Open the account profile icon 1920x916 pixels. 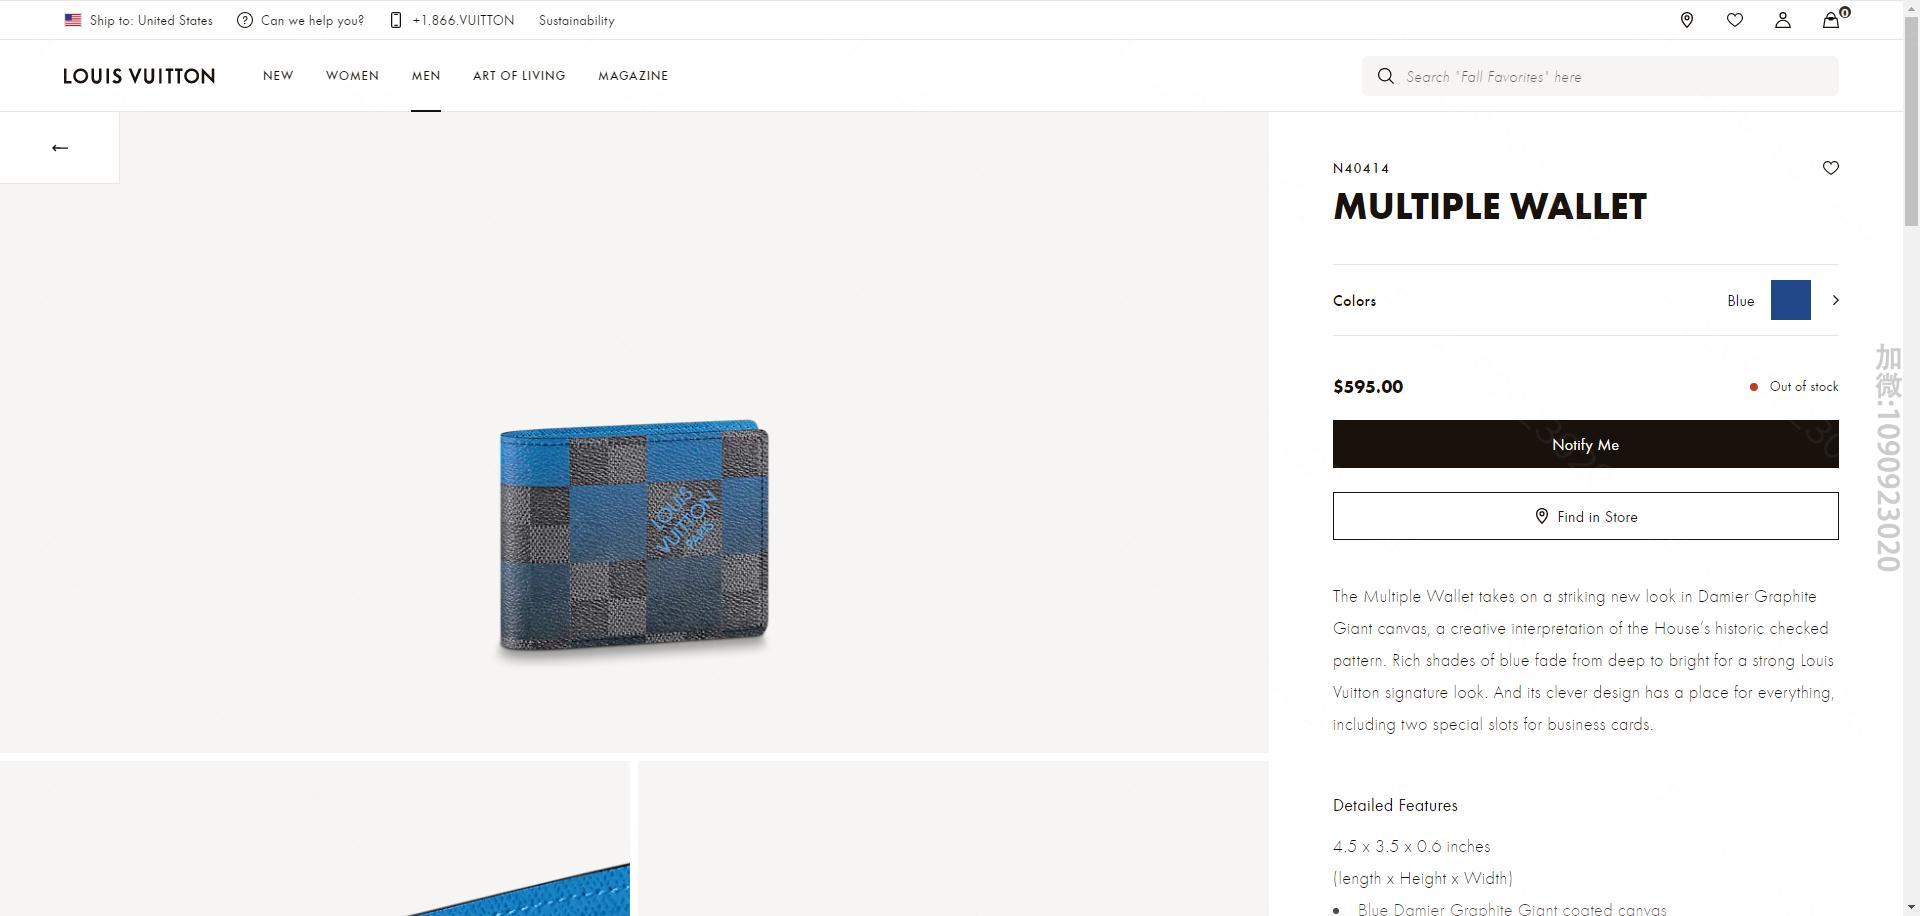1783,20
